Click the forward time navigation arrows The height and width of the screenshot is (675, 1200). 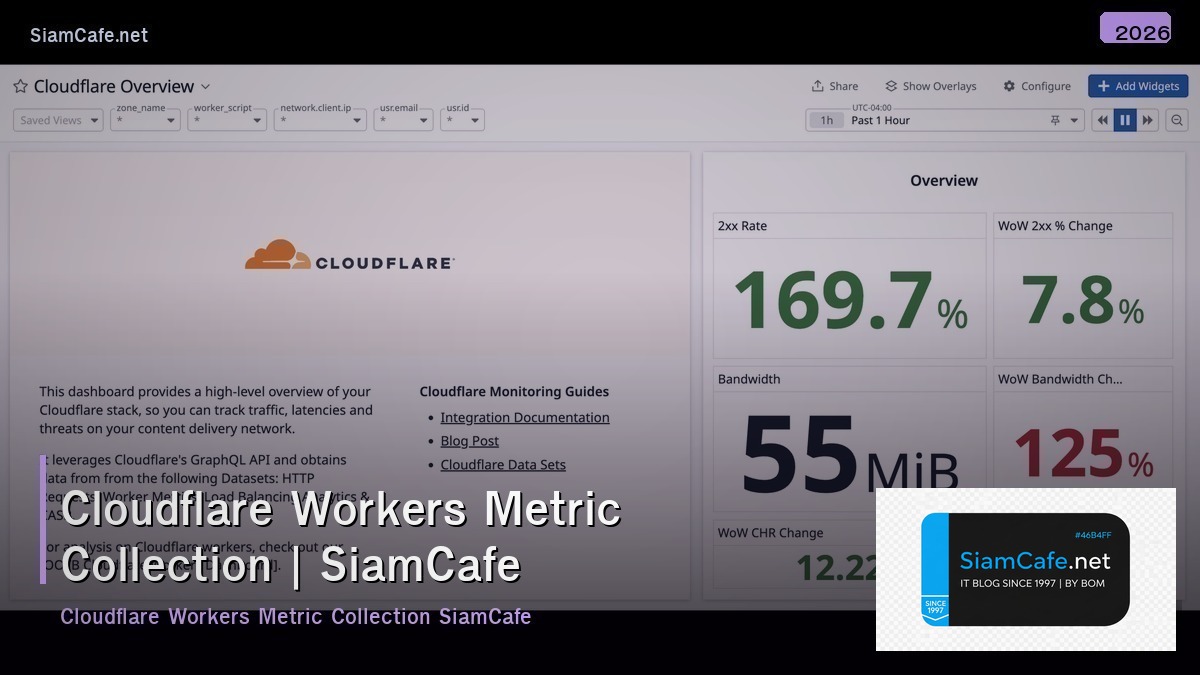(1148, 119)
